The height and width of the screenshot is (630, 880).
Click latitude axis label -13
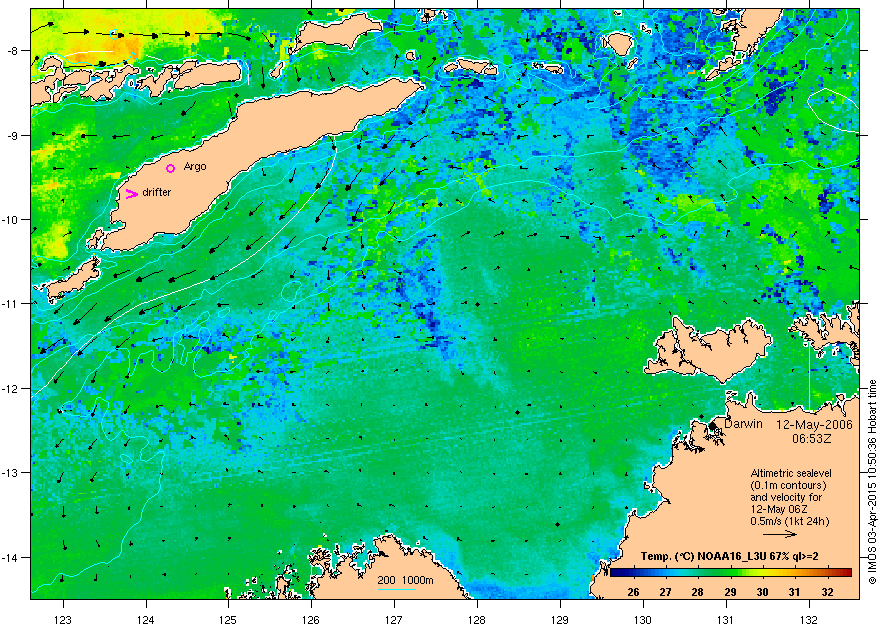[11, 473]
